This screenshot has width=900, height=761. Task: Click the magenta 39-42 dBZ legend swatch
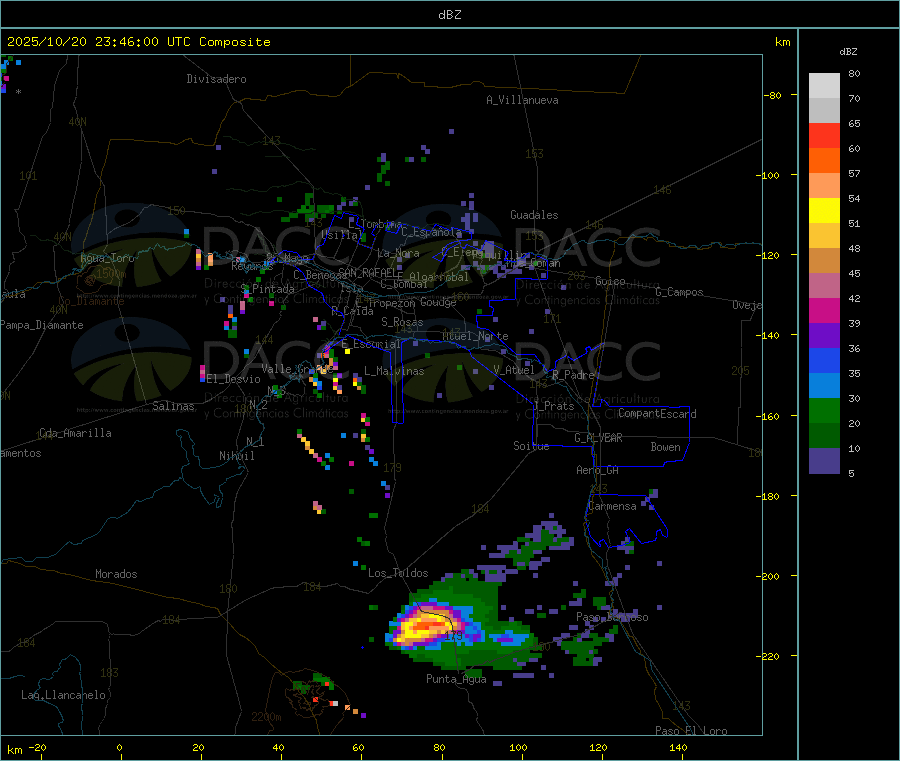(824, 310)
